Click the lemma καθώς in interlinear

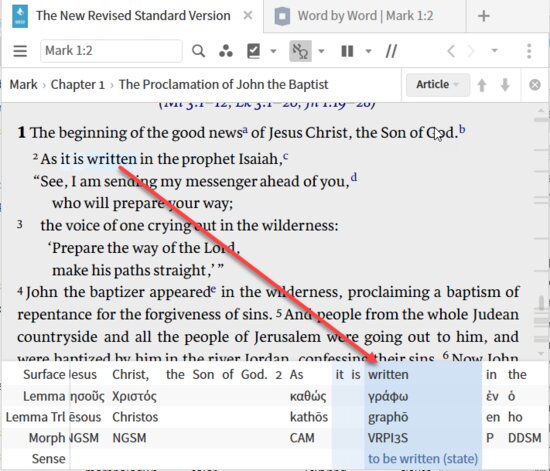pyautogui.click(x=308, y=397)
